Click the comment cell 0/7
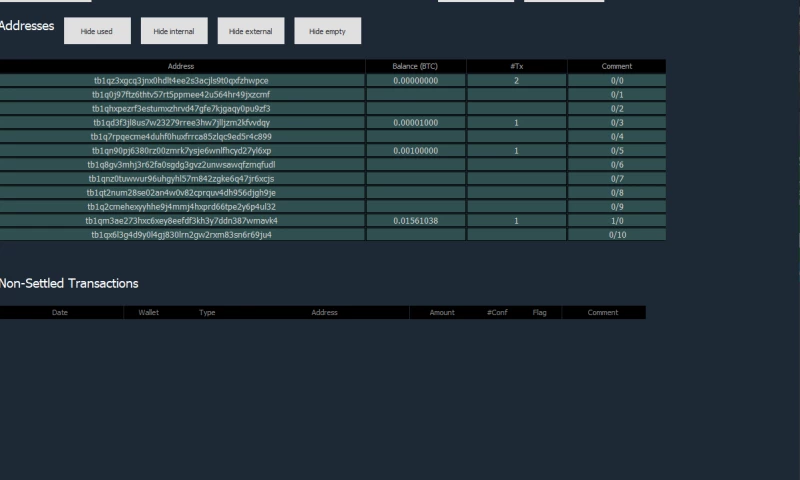This screenshot has width=800, height=480. pyautogui.click(x=617, y=179)
